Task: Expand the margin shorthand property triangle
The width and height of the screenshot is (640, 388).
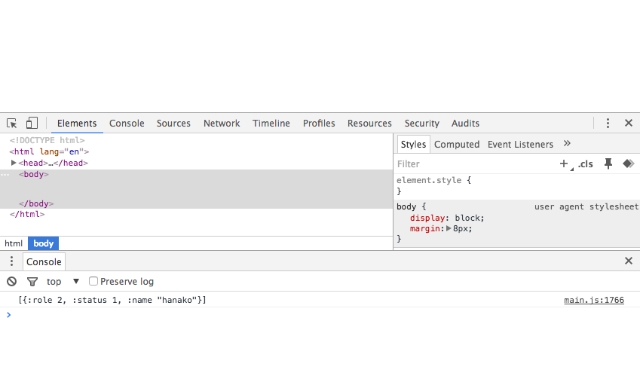Action: 449,228
